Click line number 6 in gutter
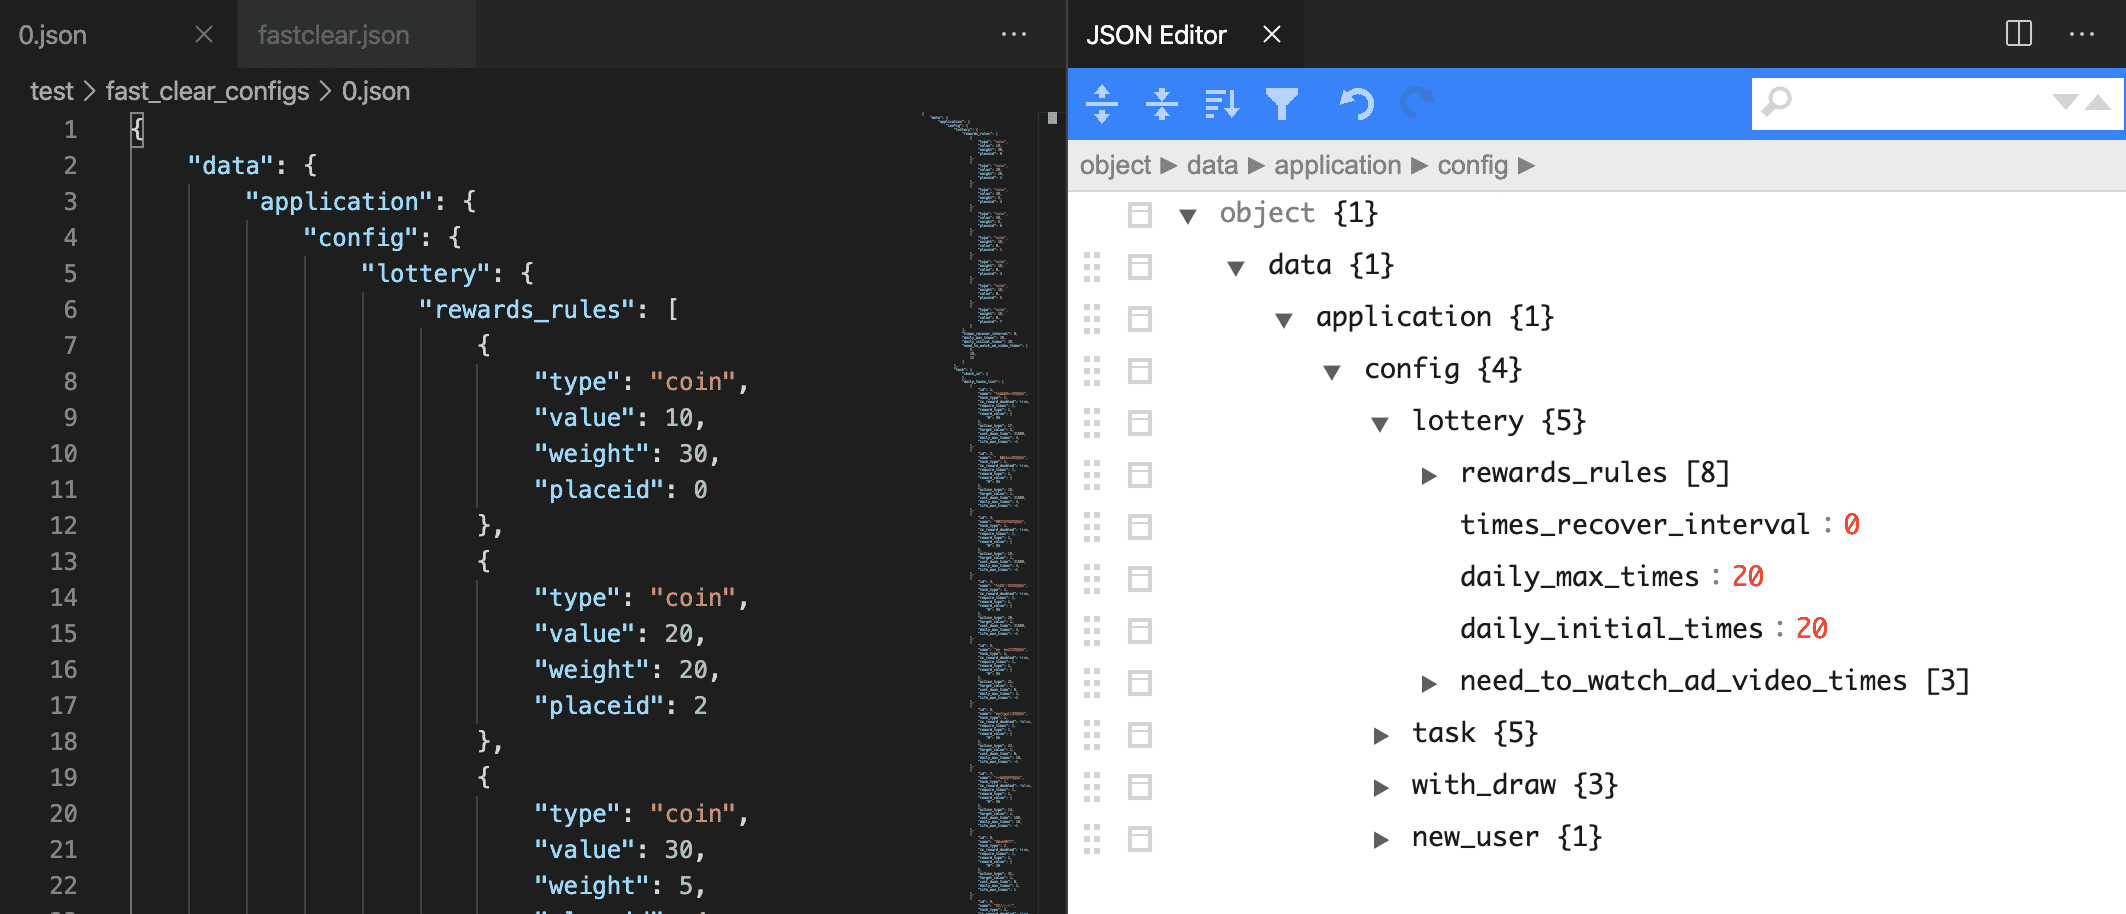Image resolution: width=2126 pixels, height=914 pixels. pyautogui.click(x=70, y=309)
